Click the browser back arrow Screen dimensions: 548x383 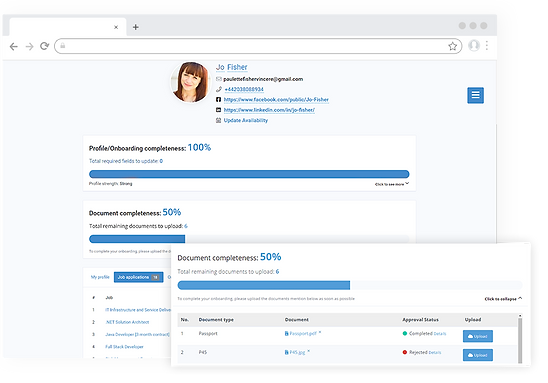pyautogui.click(x=14, y=46)
